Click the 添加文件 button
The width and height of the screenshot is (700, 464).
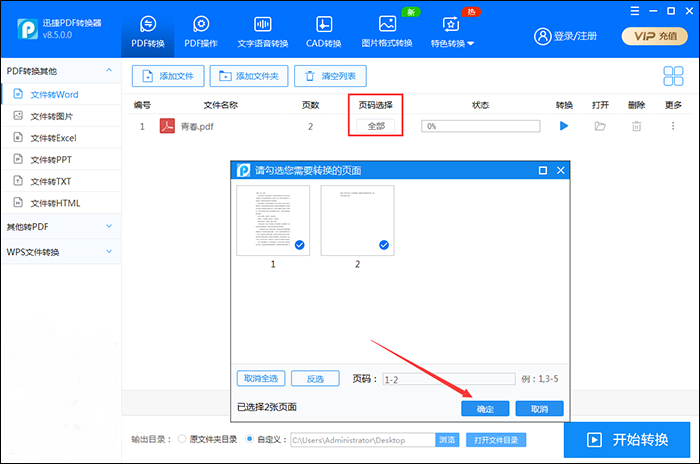pos(168,76)
